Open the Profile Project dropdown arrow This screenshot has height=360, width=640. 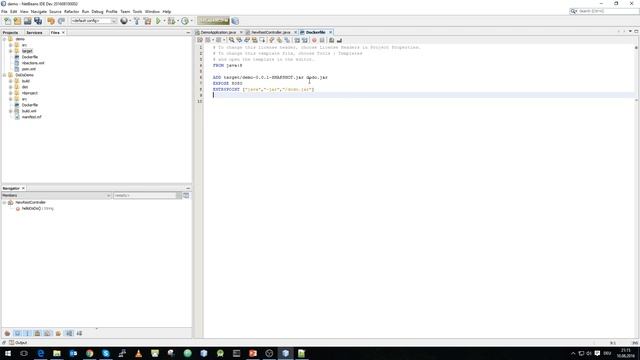pyautogui.click(x=191, y=21)
